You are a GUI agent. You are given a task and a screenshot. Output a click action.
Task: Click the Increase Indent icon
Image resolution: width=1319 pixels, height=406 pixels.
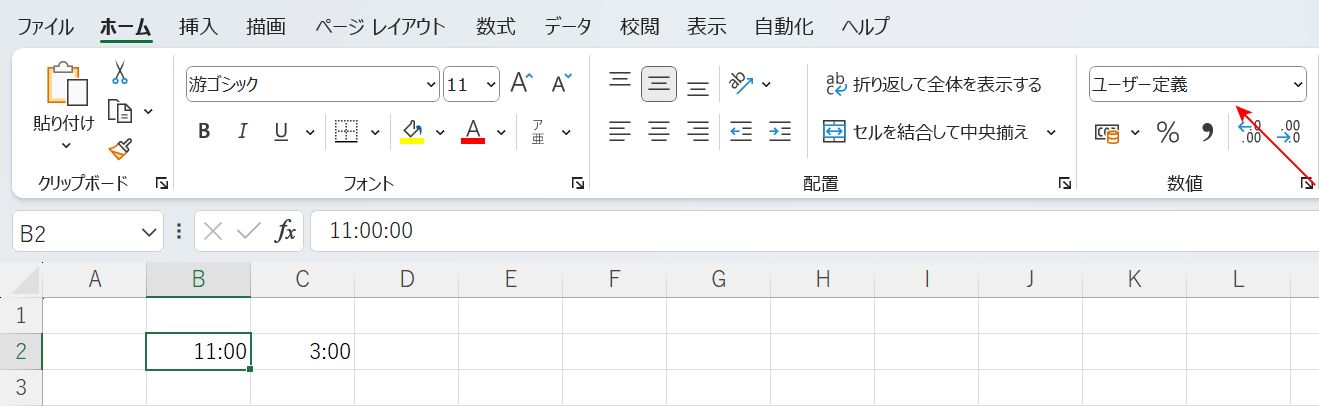pos(780,131)
